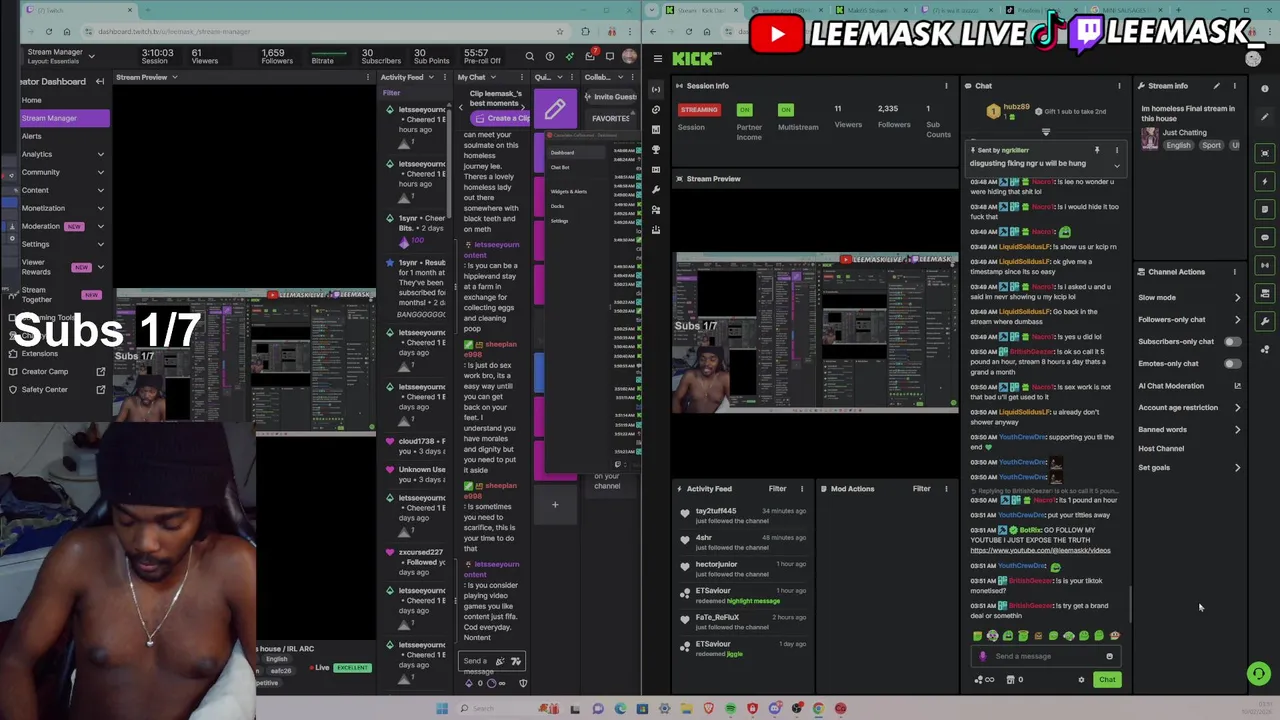
Task: Click Kick chat message input field
Action: (1045, 657)
